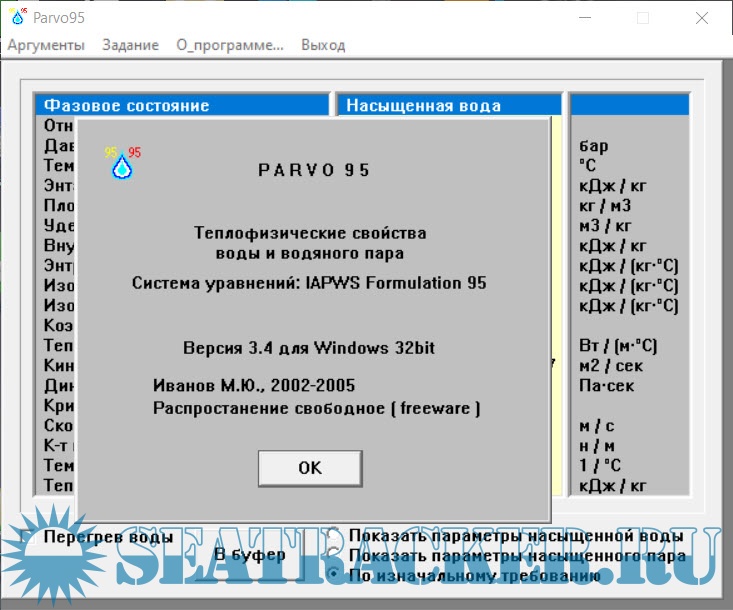Click the Фазовое состояние column header
Image resolution: width=733 pixels, height=610 pixels.
pos(181,105)
